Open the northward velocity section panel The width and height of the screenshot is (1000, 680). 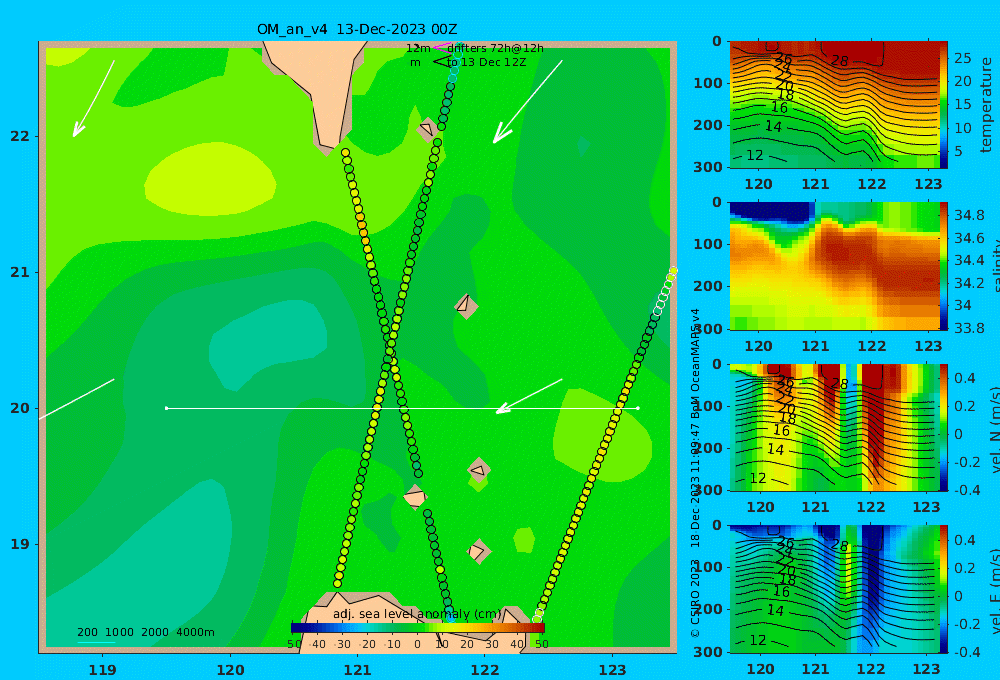835,427
